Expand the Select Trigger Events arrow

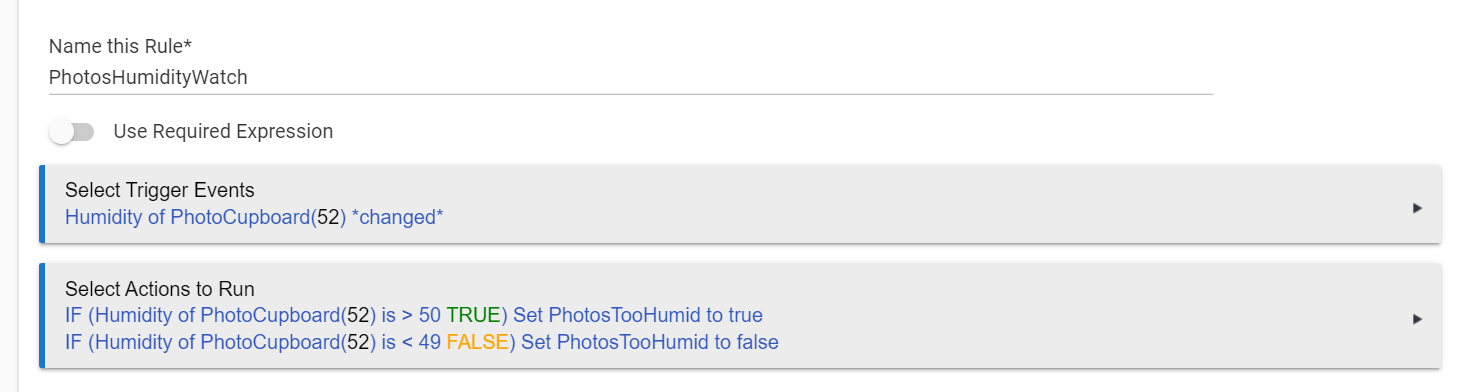coord(1417,208)
